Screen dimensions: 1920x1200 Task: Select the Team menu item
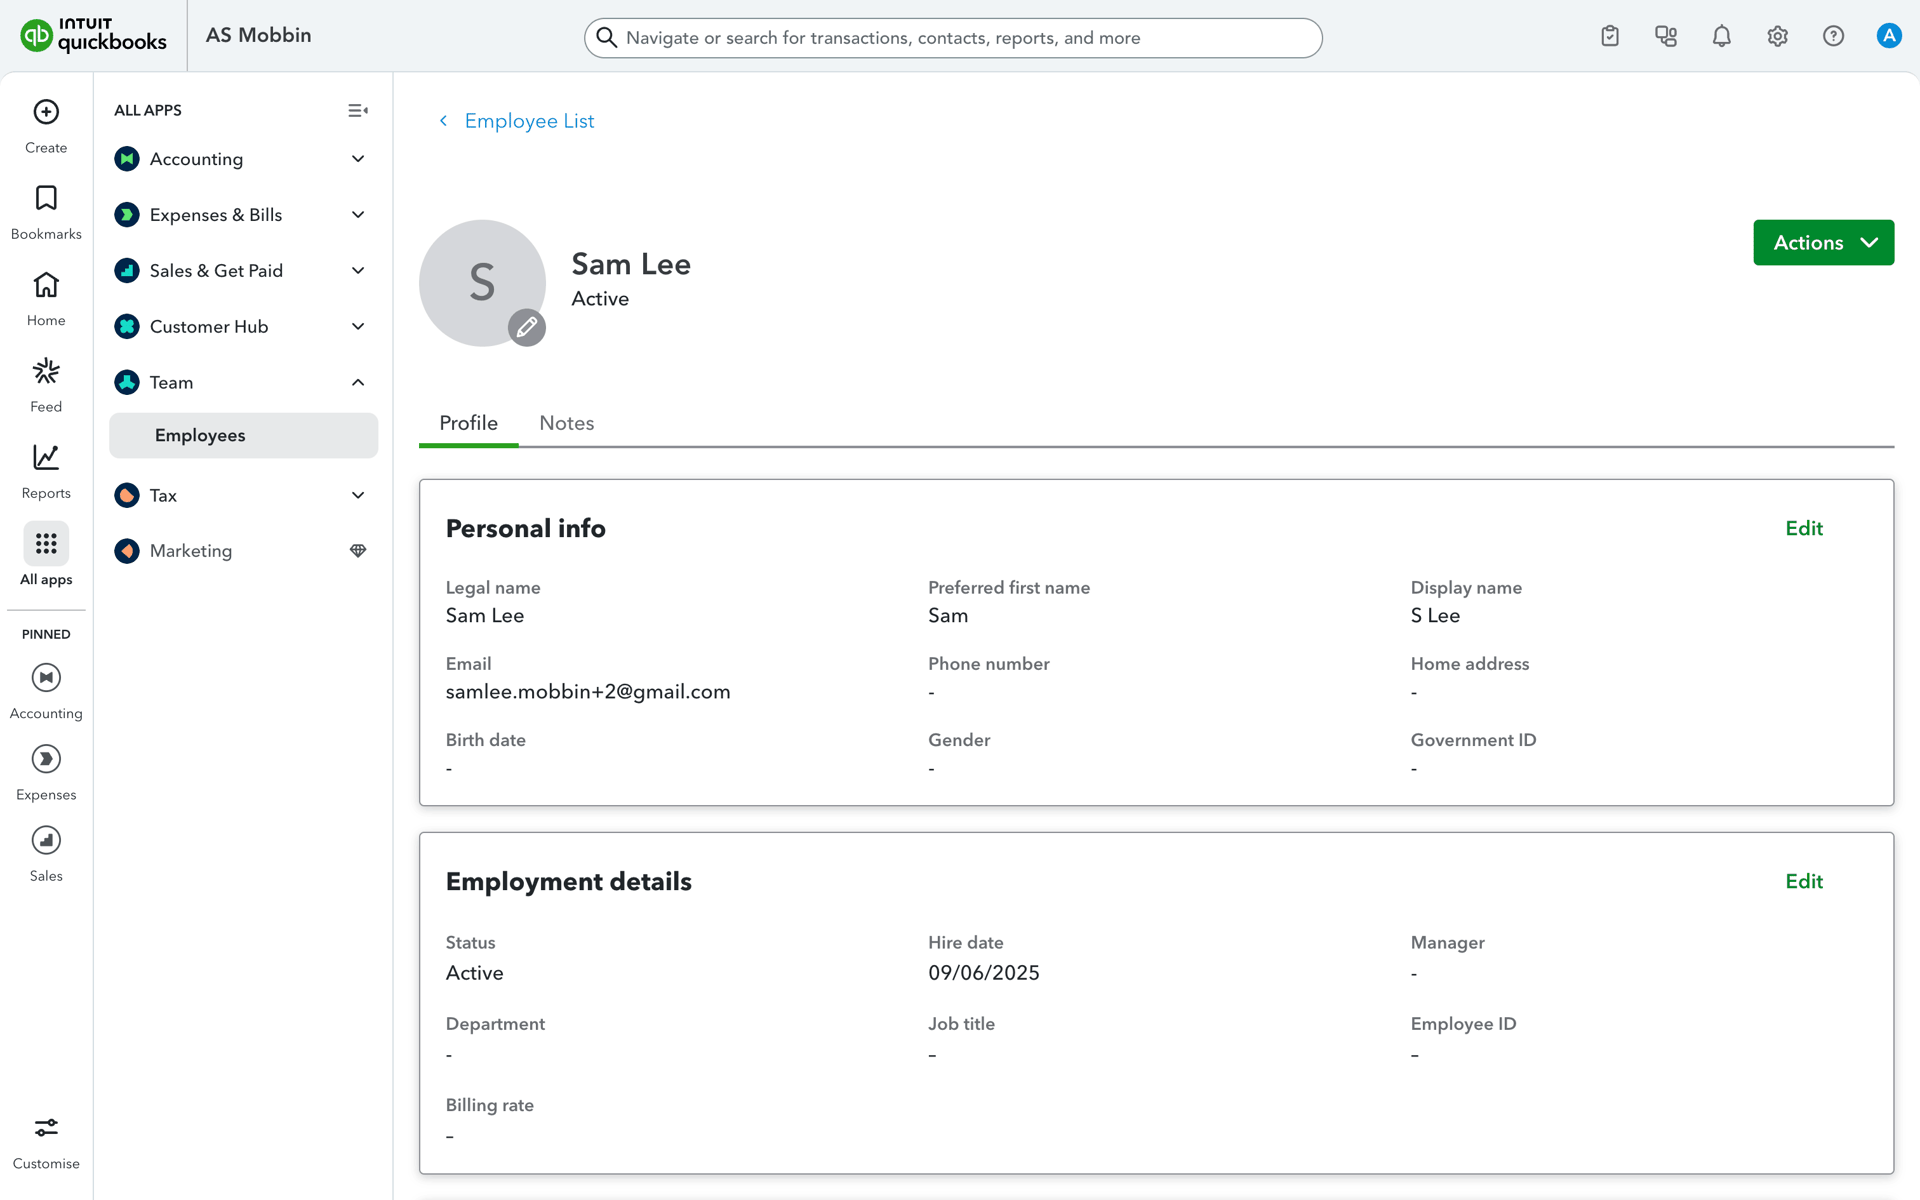[243, 383]
